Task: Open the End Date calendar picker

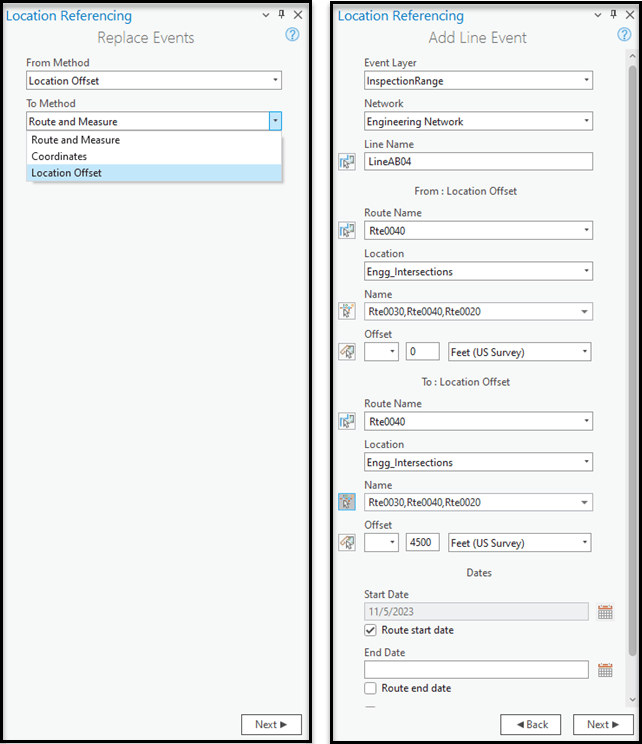Action: click(x=605, y=670)
